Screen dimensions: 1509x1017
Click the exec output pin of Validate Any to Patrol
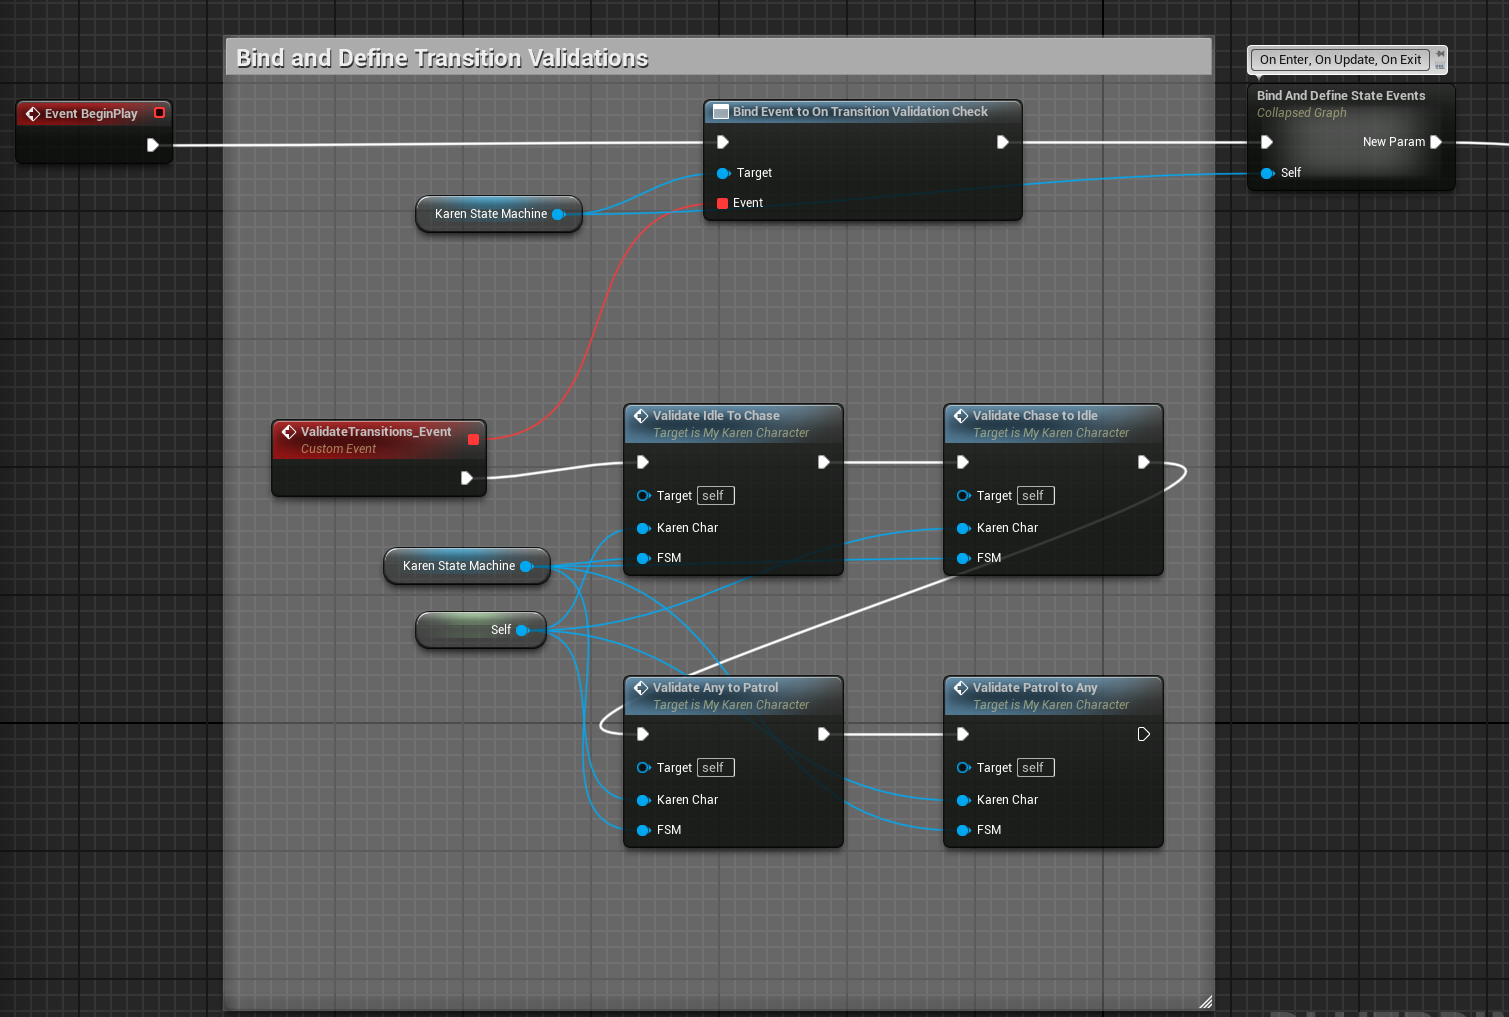pos(823,733)
